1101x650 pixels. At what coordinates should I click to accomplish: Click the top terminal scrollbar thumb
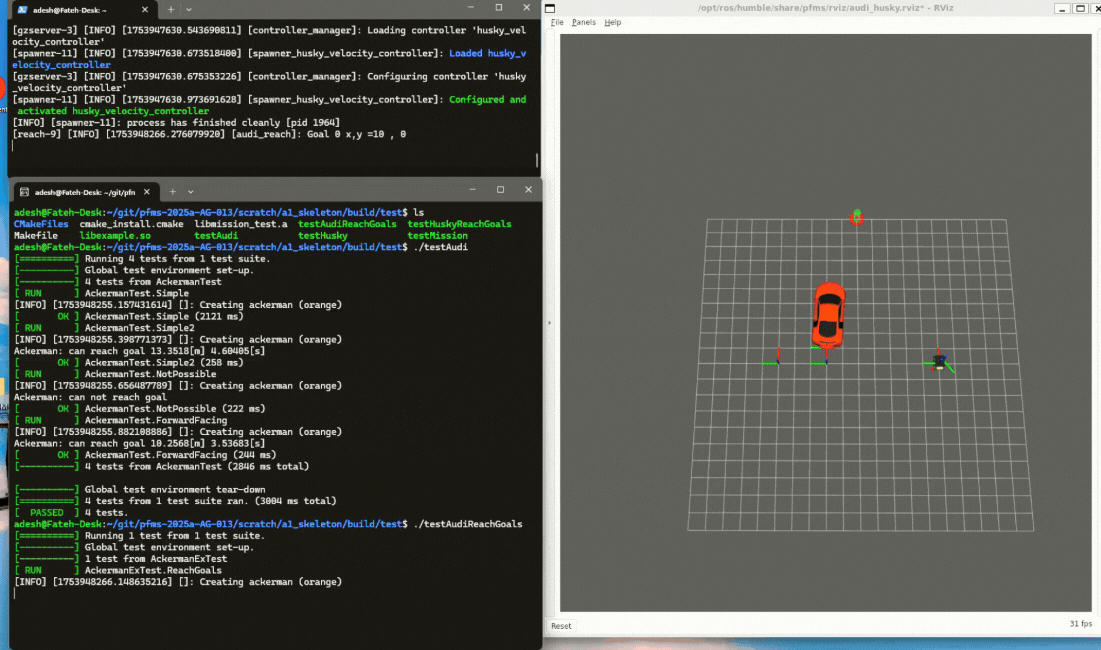click(538, 160)
